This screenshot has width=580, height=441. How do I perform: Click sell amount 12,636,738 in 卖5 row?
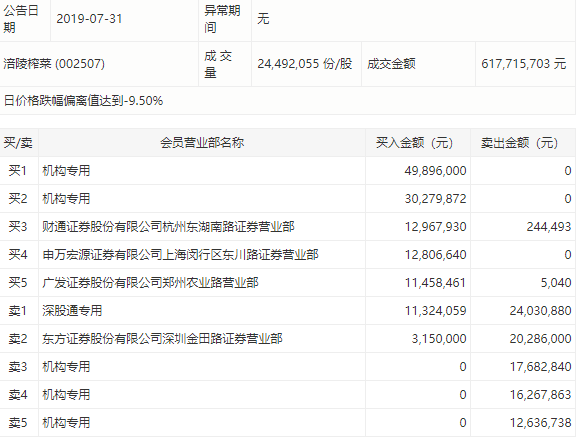(x=540, y=423)
